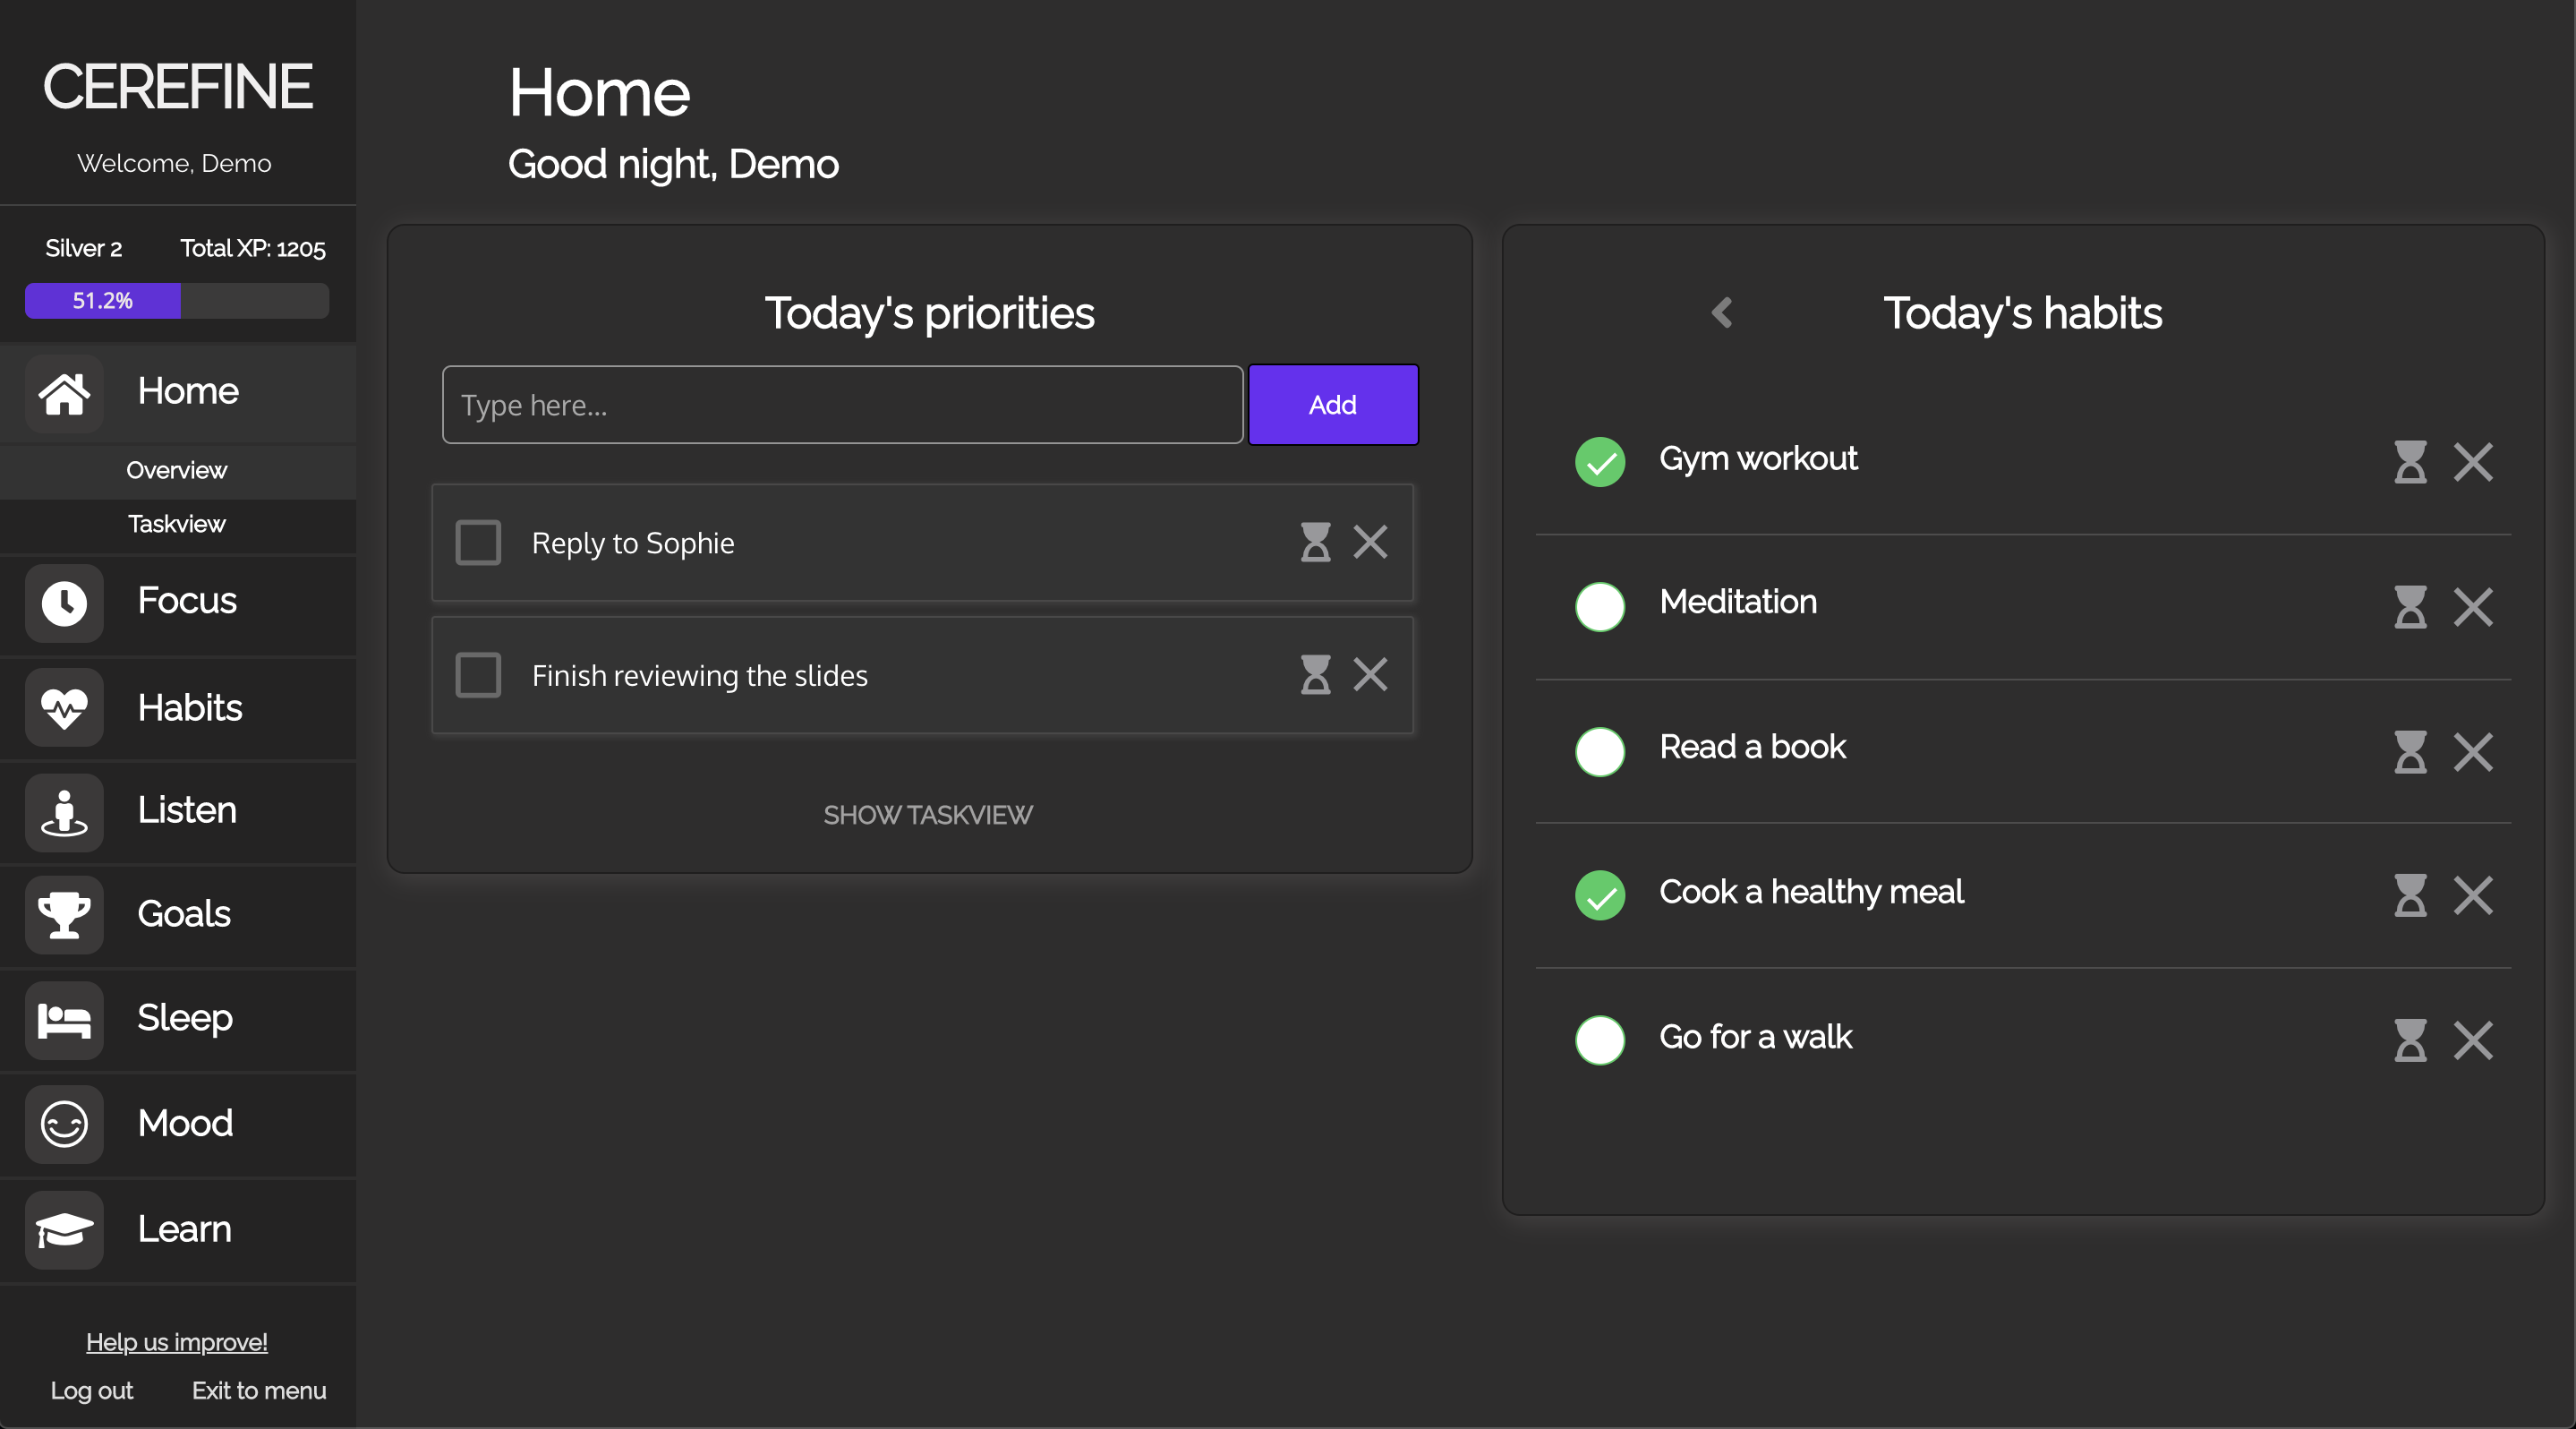The width and height of the screenshot is (2576, 1429).
Task: Click the Listen meditation person icon
Action: [64, 812]
